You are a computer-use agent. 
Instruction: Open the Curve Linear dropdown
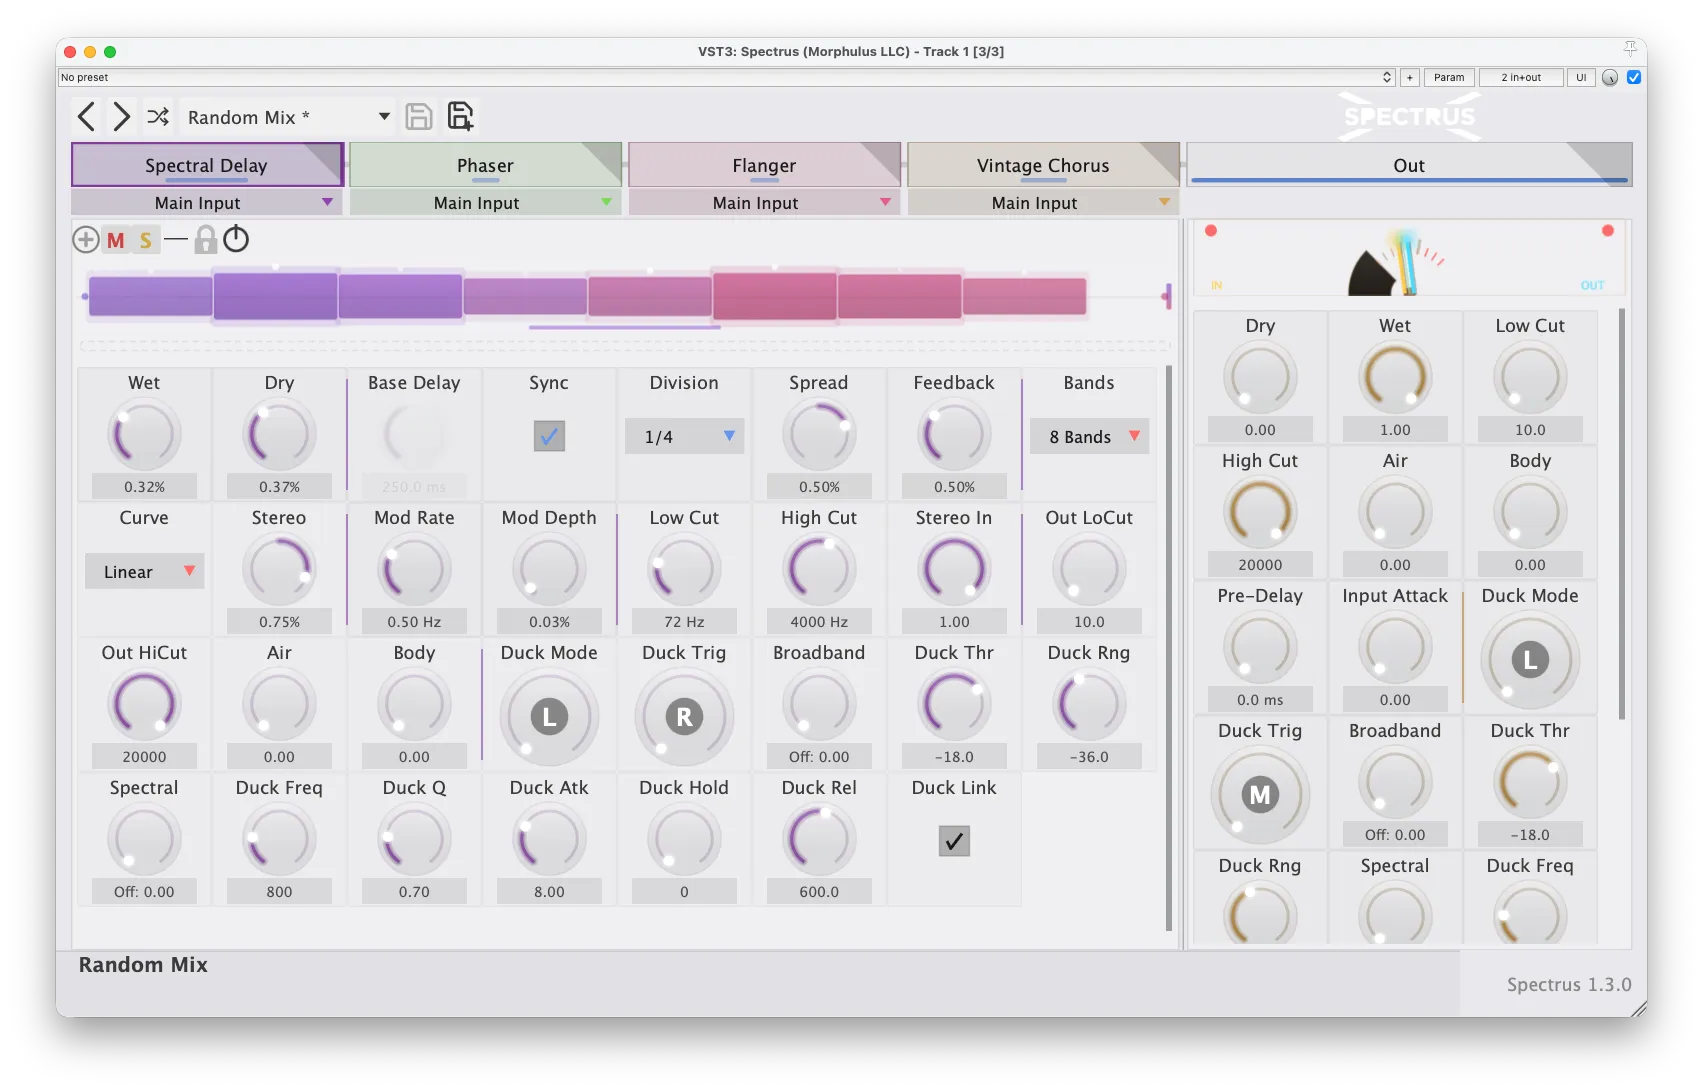coord(144,572)
